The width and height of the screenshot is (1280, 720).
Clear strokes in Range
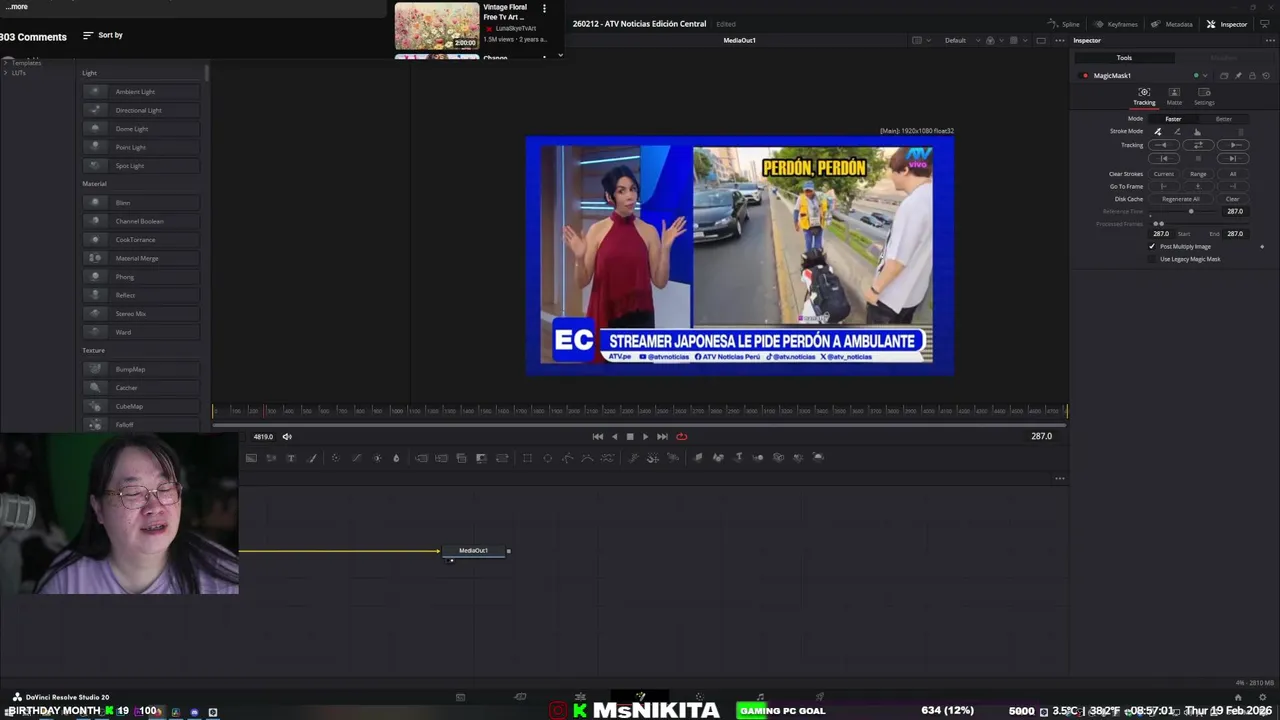pyautogui.click(x=1198, y=174)
